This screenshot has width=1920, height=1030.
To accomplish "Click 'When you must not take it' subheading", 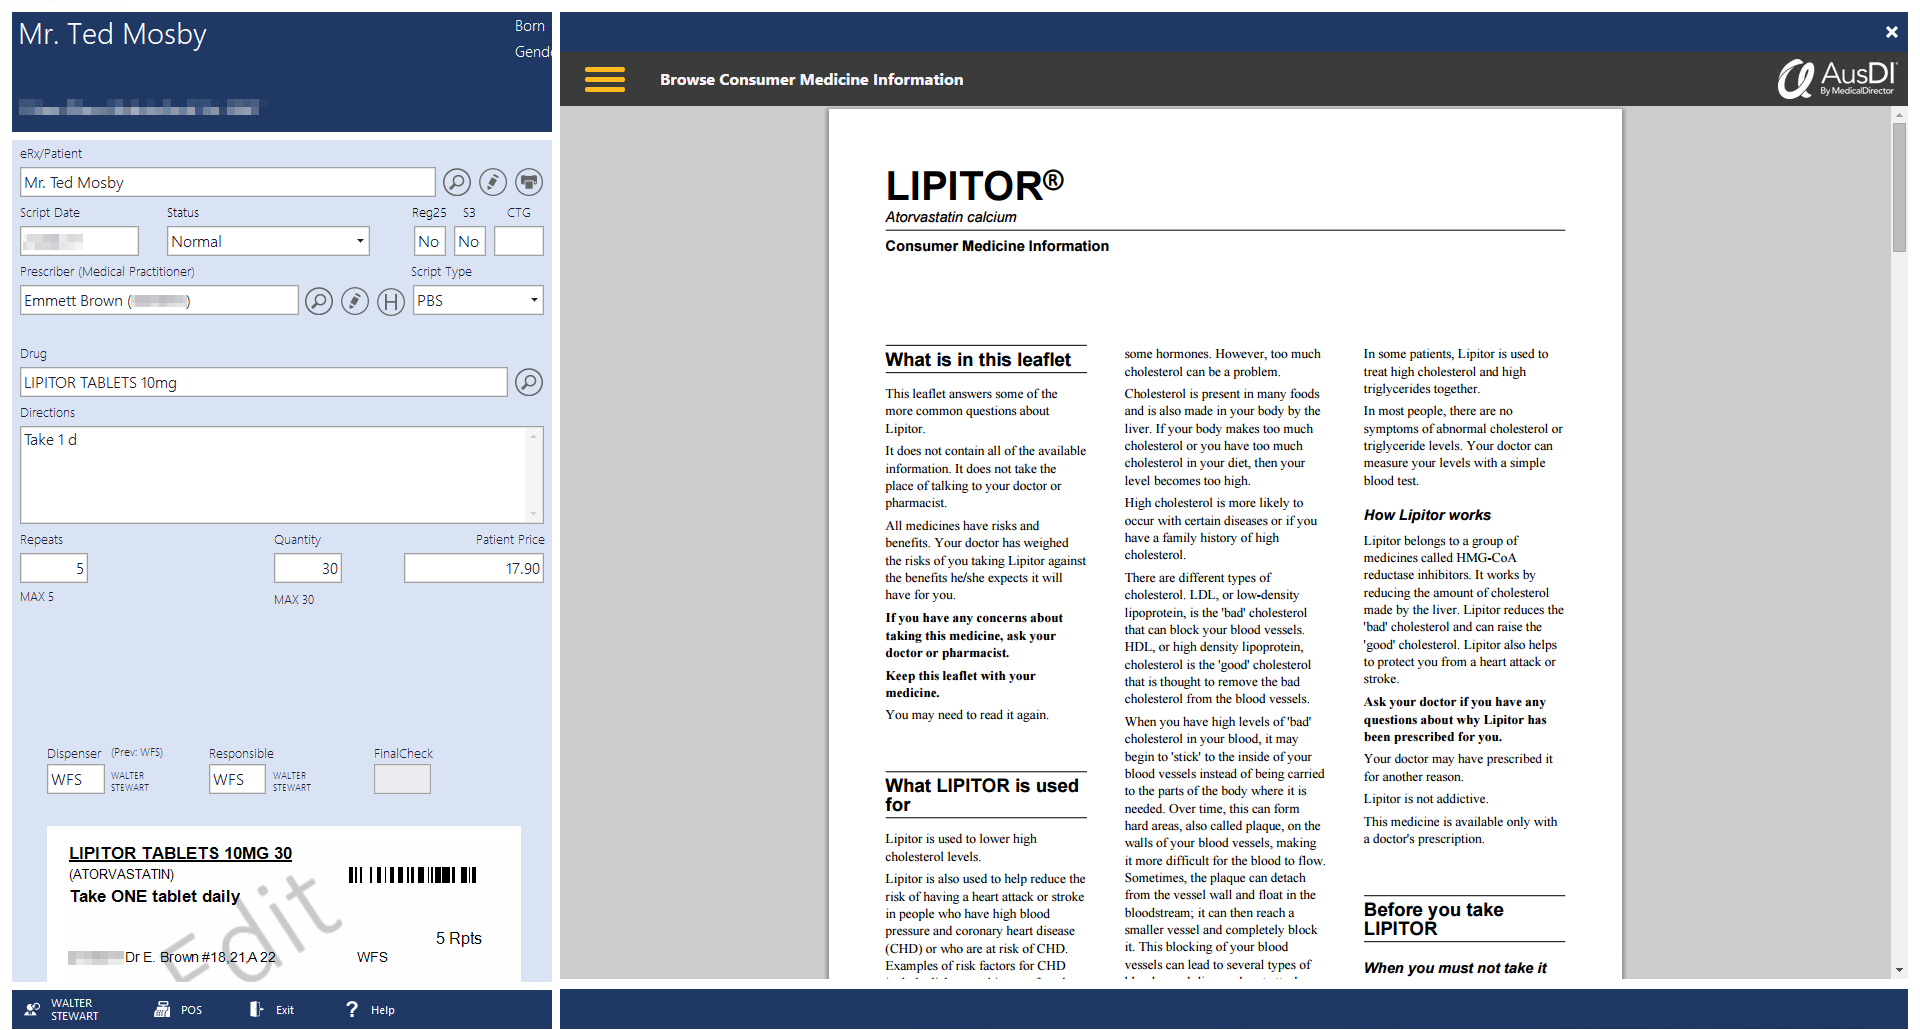I will click(x=1455, y=968).
